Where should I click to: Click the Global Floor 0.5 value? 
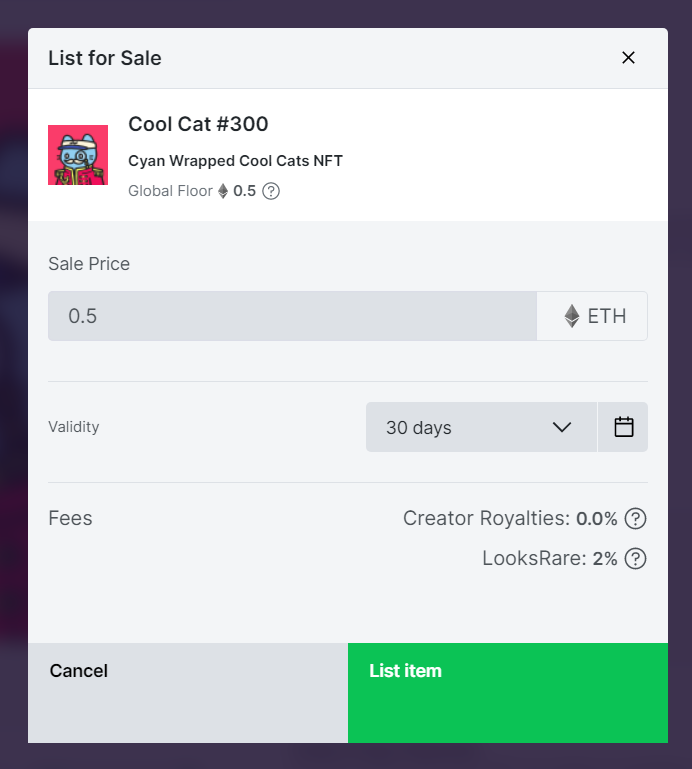click(244, 191)
